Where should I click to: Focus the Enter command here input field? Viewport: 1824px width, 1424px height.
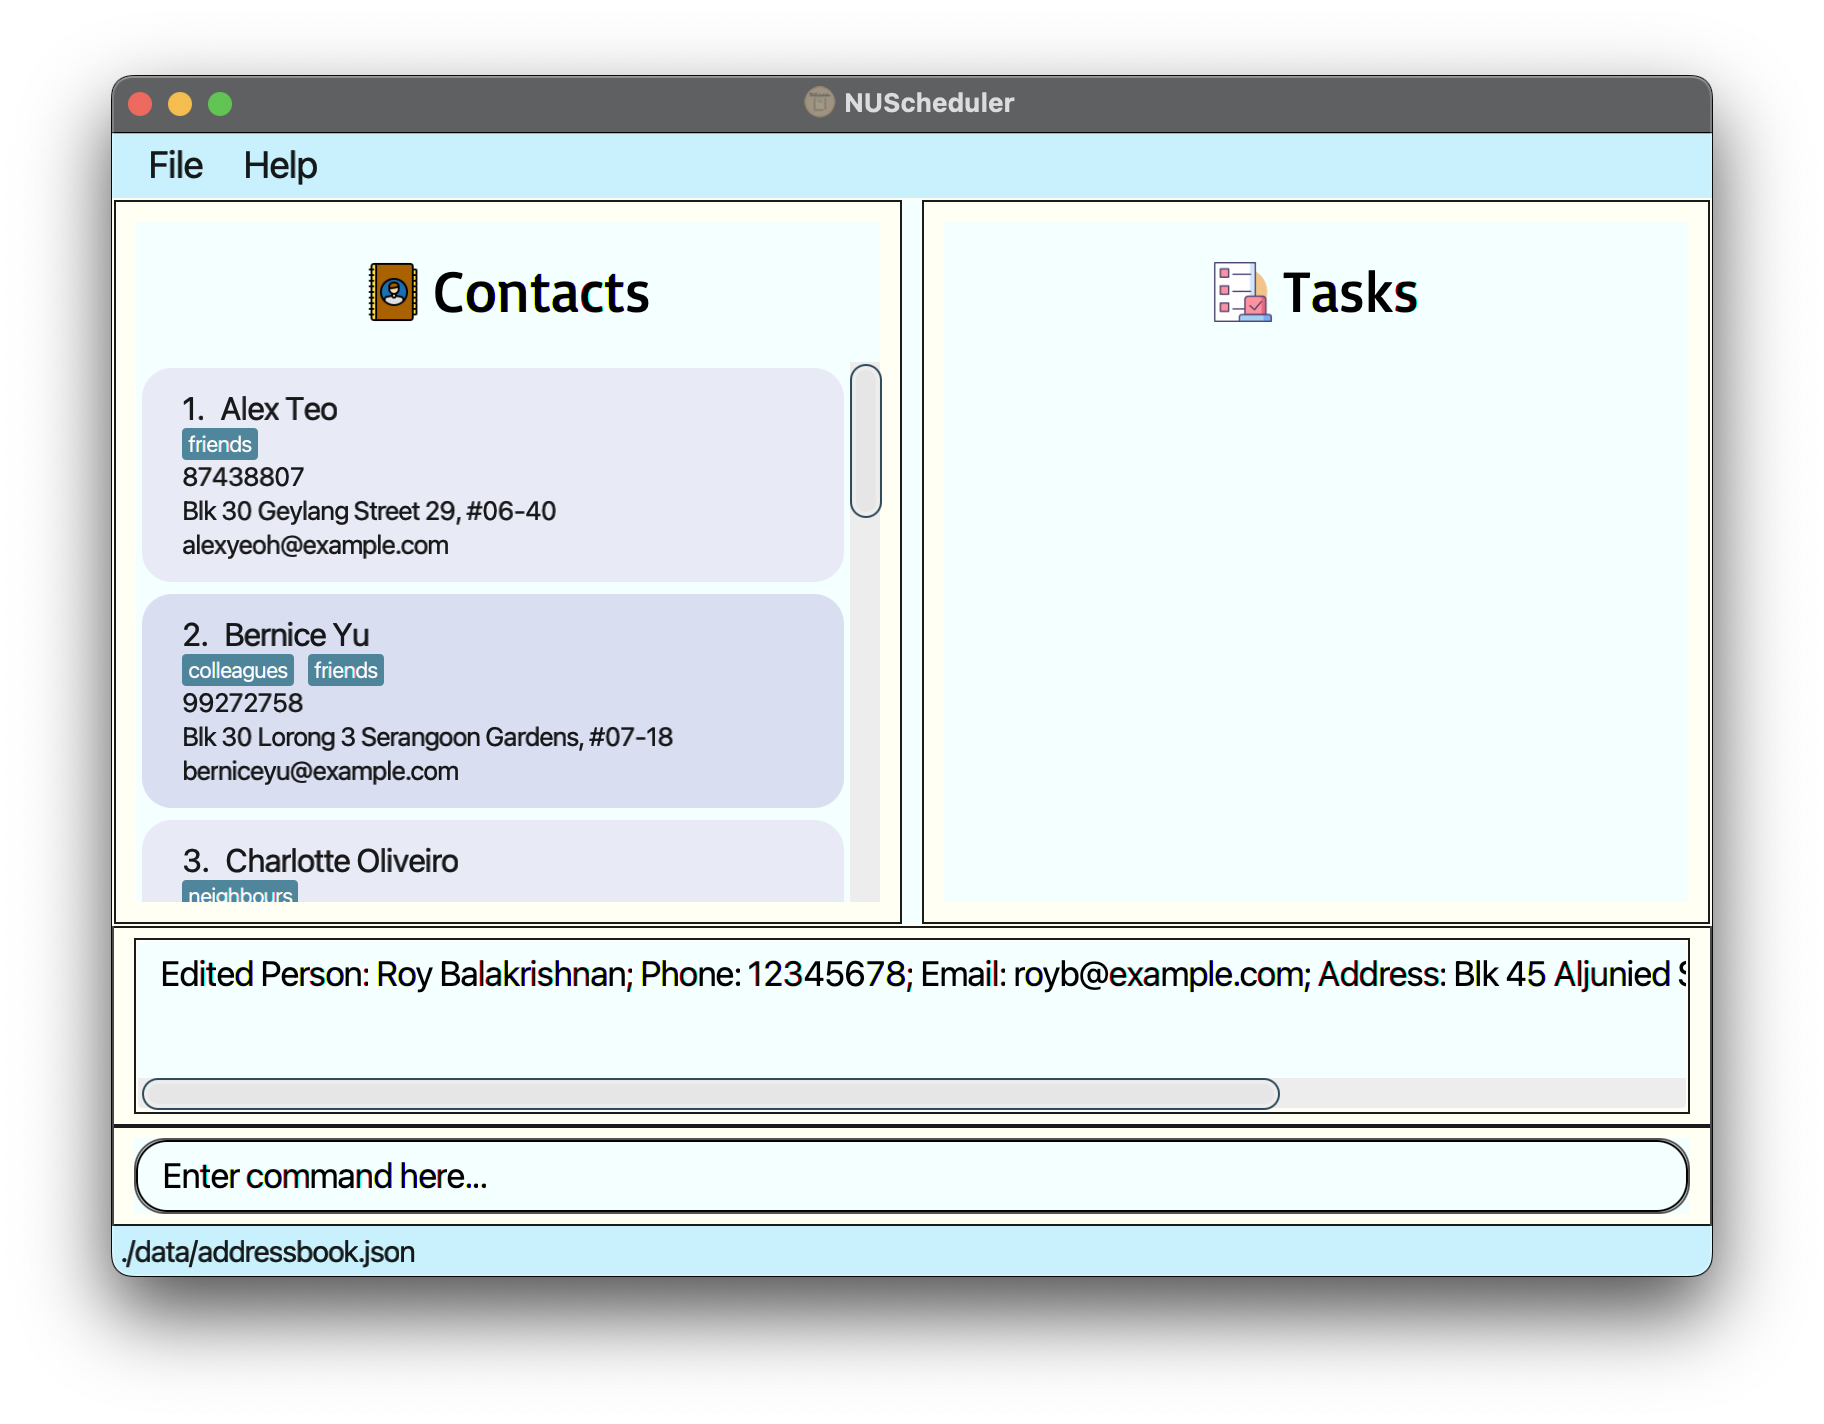click(x=912, y=1176)
